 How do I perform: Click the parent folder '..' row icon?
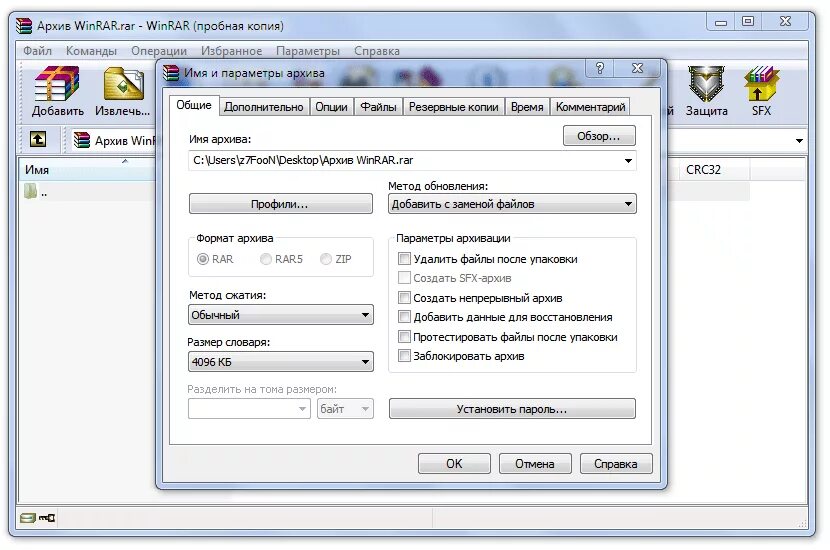click(x=31, y=191)
